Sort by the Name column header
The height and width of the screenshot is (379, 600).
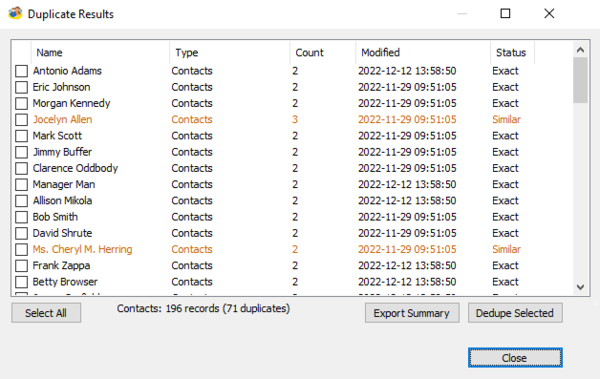(100, 52)
